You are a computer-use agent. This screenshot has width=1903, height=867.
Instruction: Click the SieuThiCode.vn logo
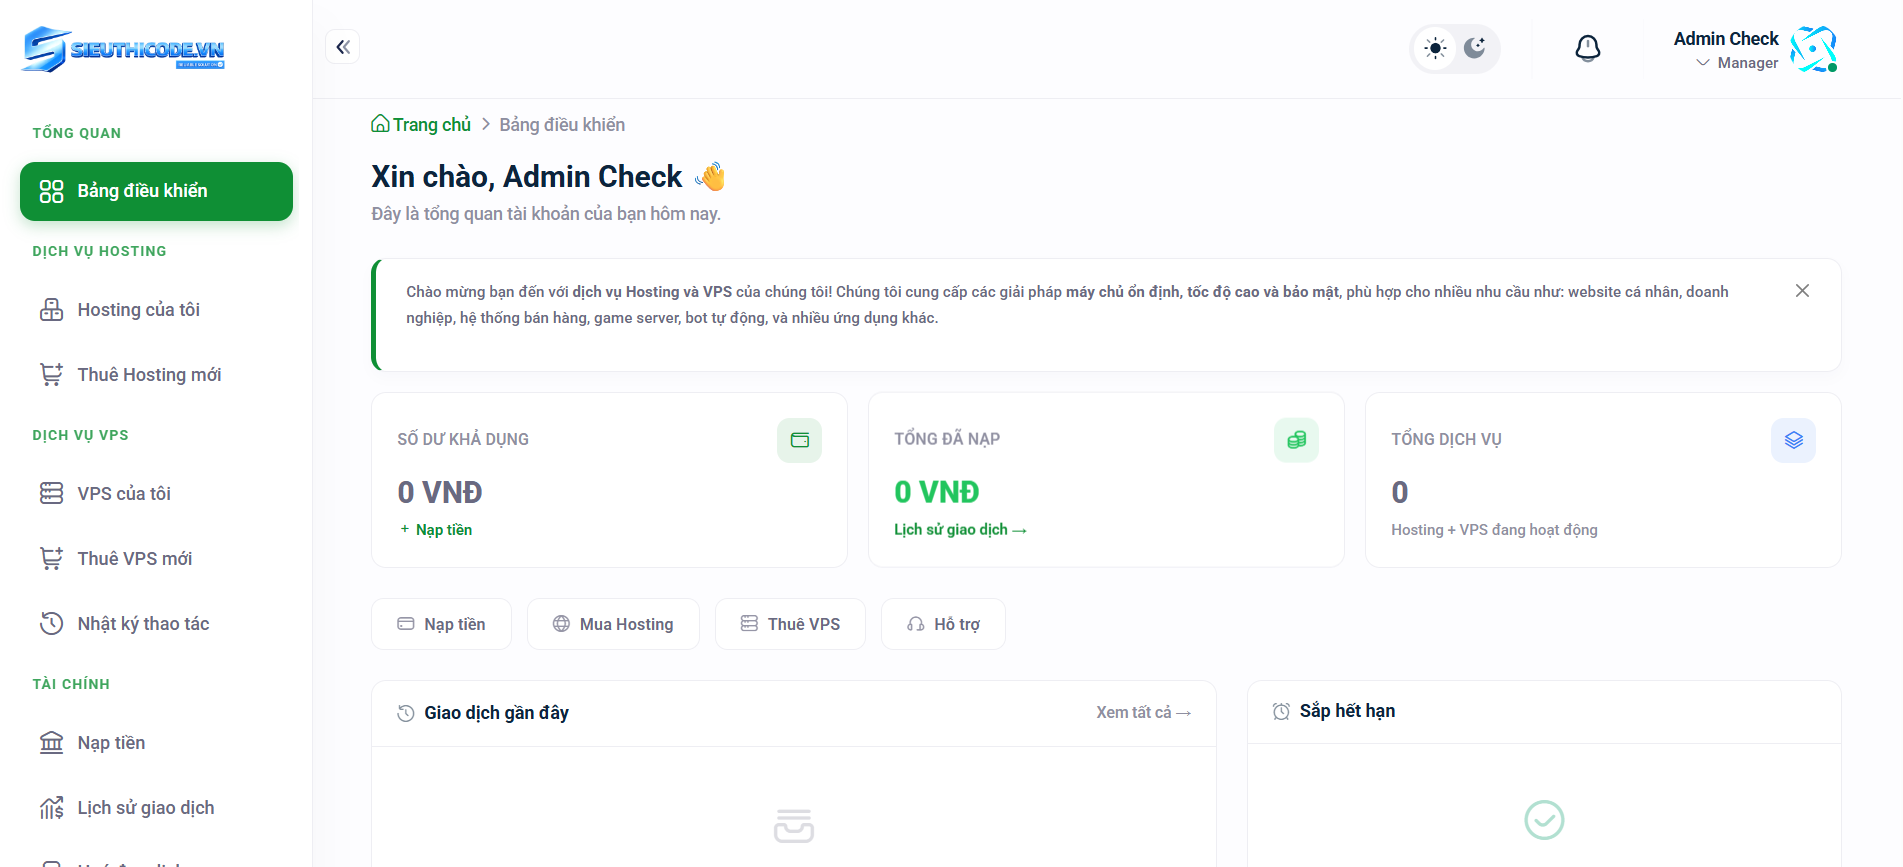pyautogui.click(x=124, y=49)
